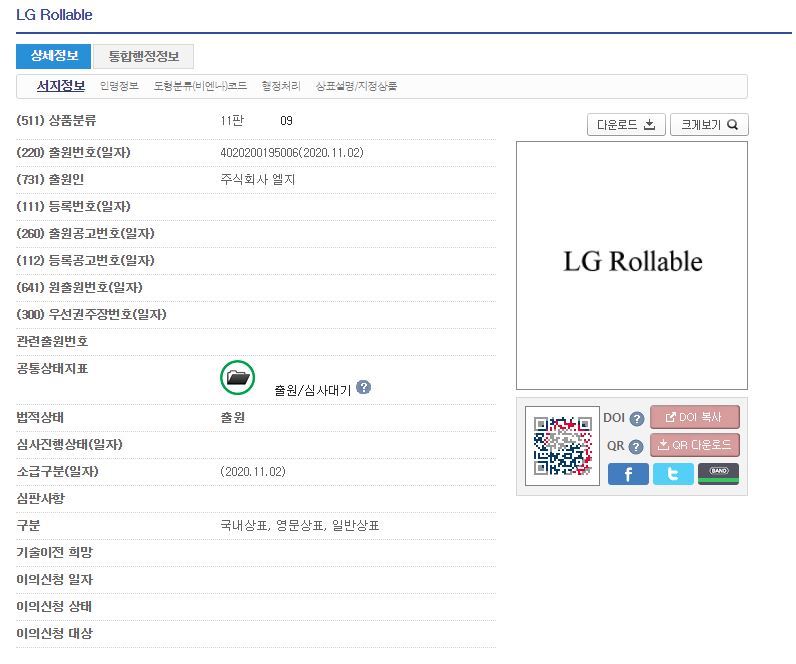Viewport: 796px width, 664px height.
Task: Select the 인명정보 sub-tab
Action: 119,86
